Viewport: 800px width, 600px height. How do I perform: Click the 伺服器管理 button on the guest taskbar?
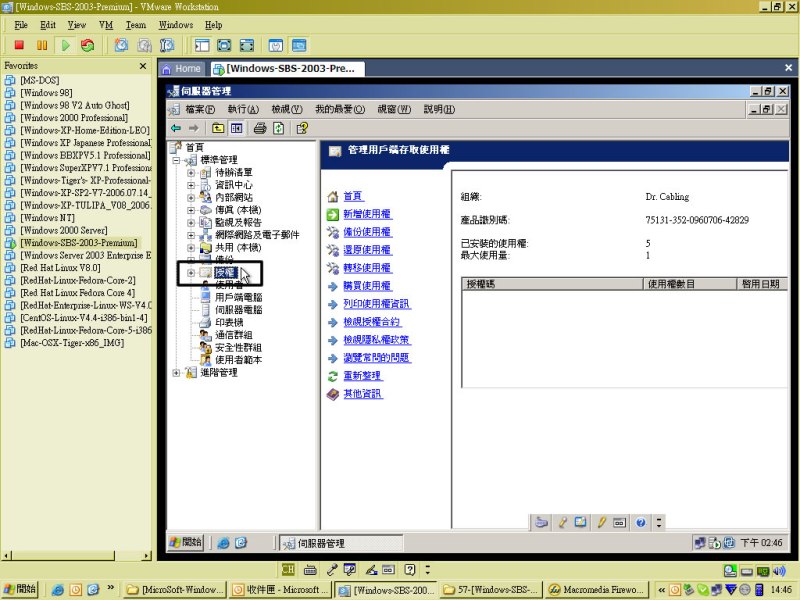tap(341, 543)
